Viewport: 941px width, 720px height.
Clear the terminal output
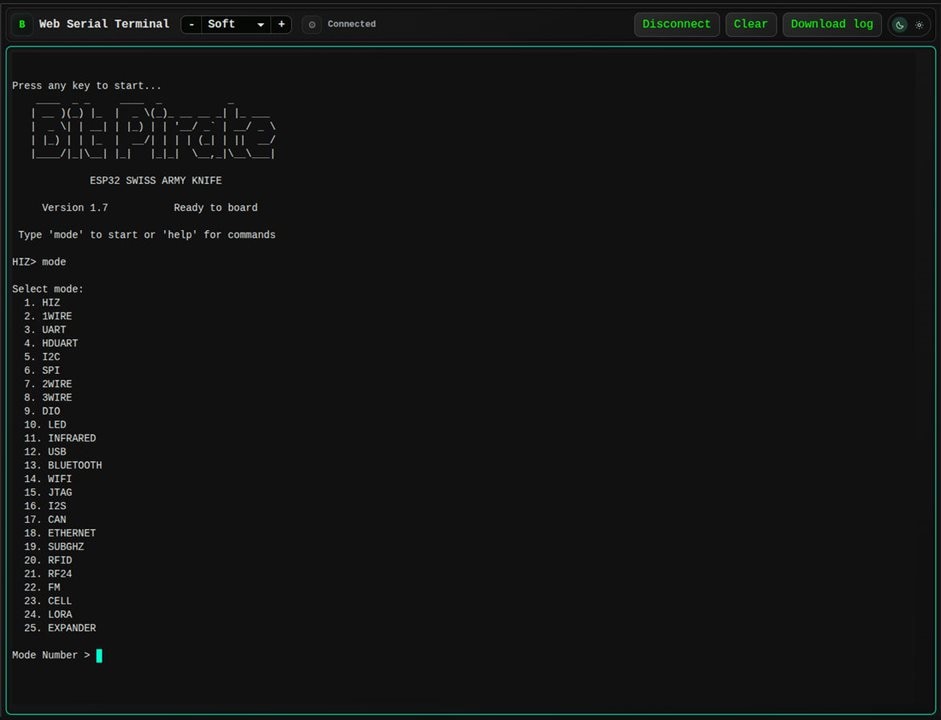tap(751, 25)
